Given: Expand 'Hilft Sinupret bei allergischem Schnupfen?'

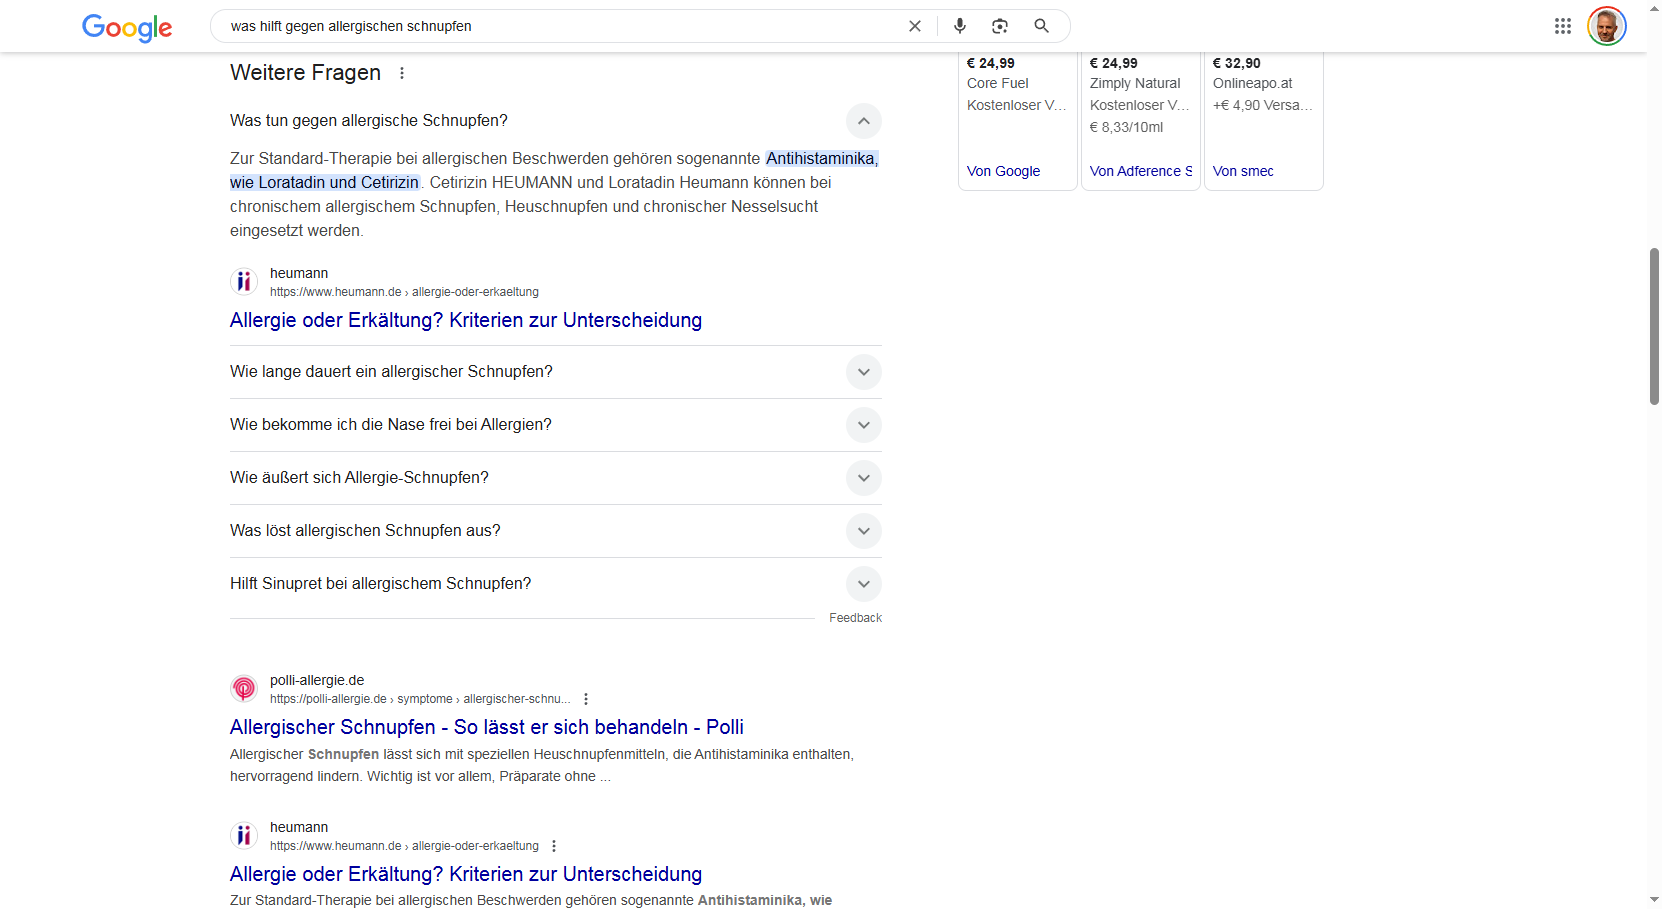Looking at the screenshot, I should click(x=556, y=584).
